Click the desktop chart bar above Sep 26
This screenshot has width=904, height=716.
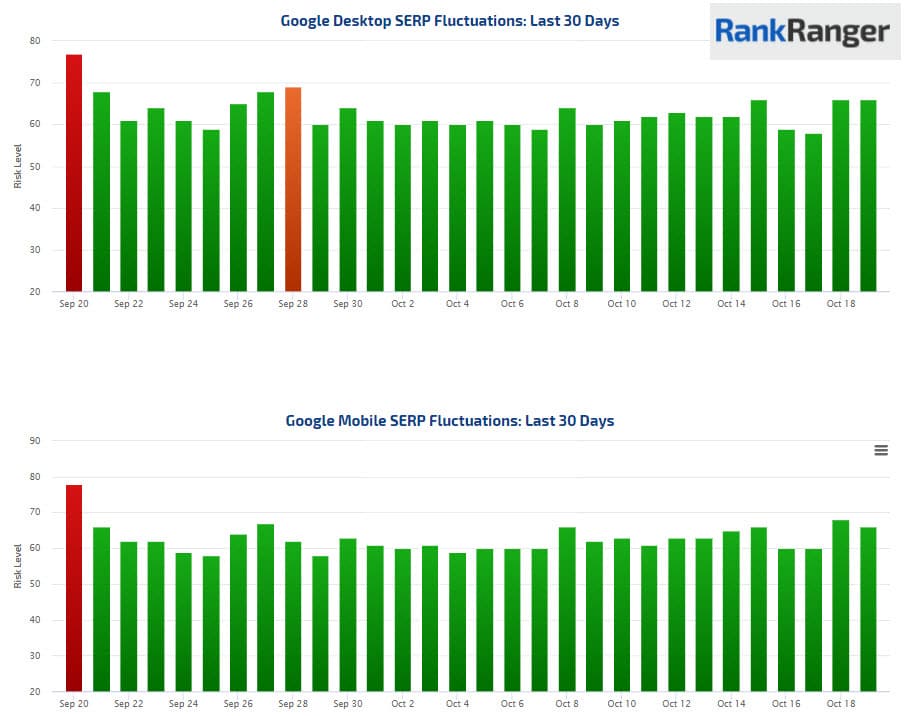238,198
